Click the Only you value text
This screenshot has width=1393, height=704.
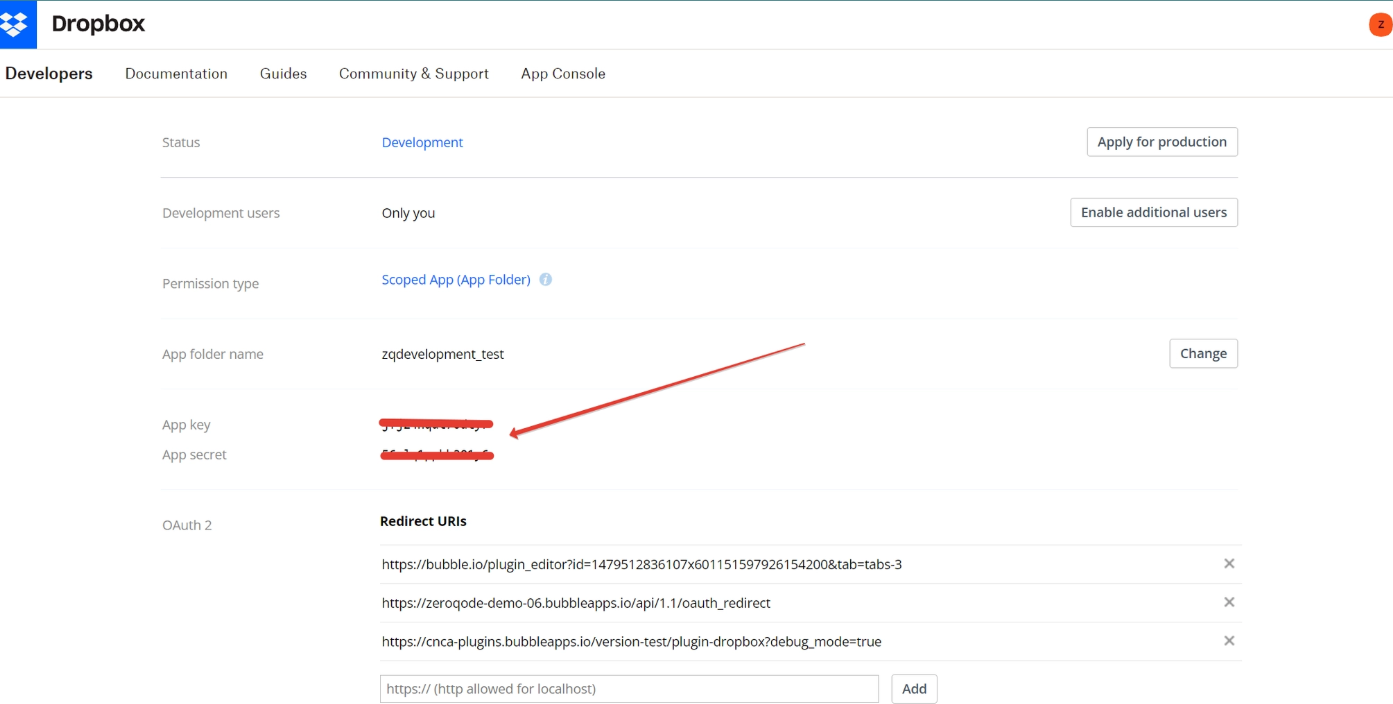[408, 213]
